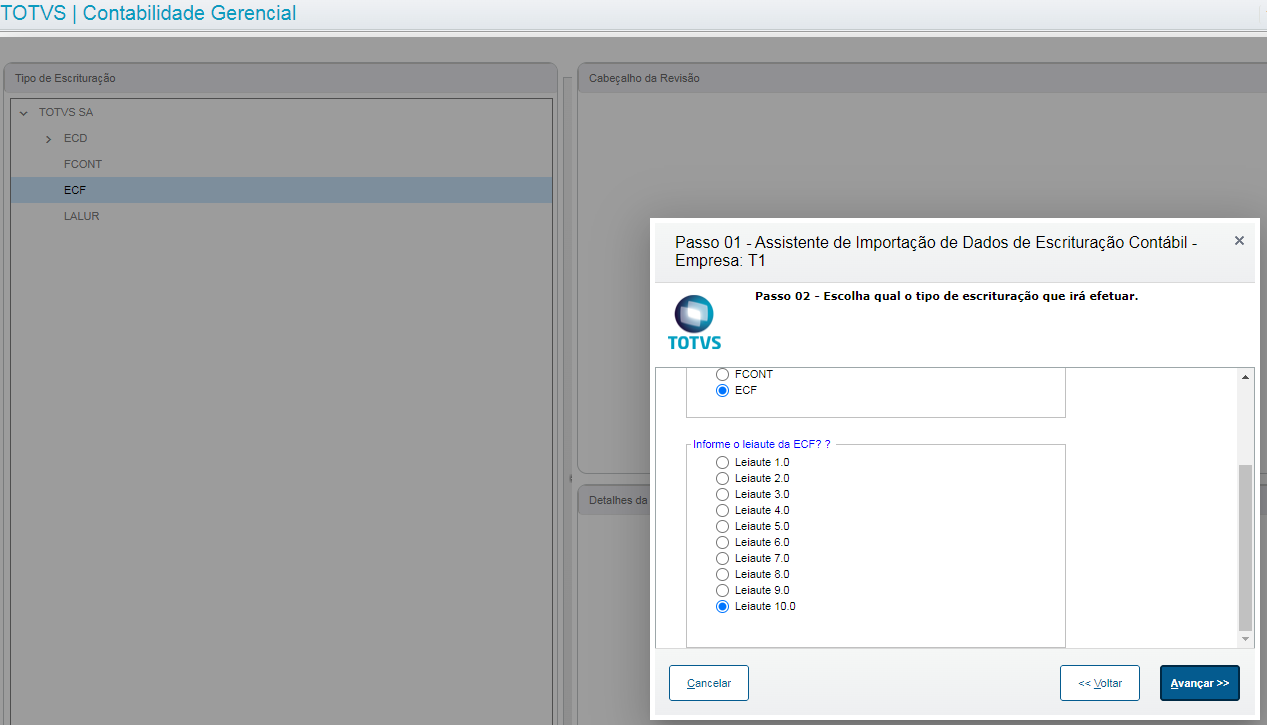Choose Leiaute 10.0 radio button
Viewport: 1267px width, 725px height.
723,606
